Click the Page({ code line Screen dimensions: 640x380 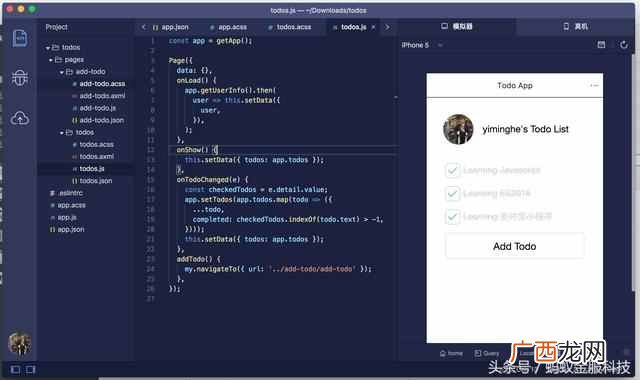click(180, 60)
